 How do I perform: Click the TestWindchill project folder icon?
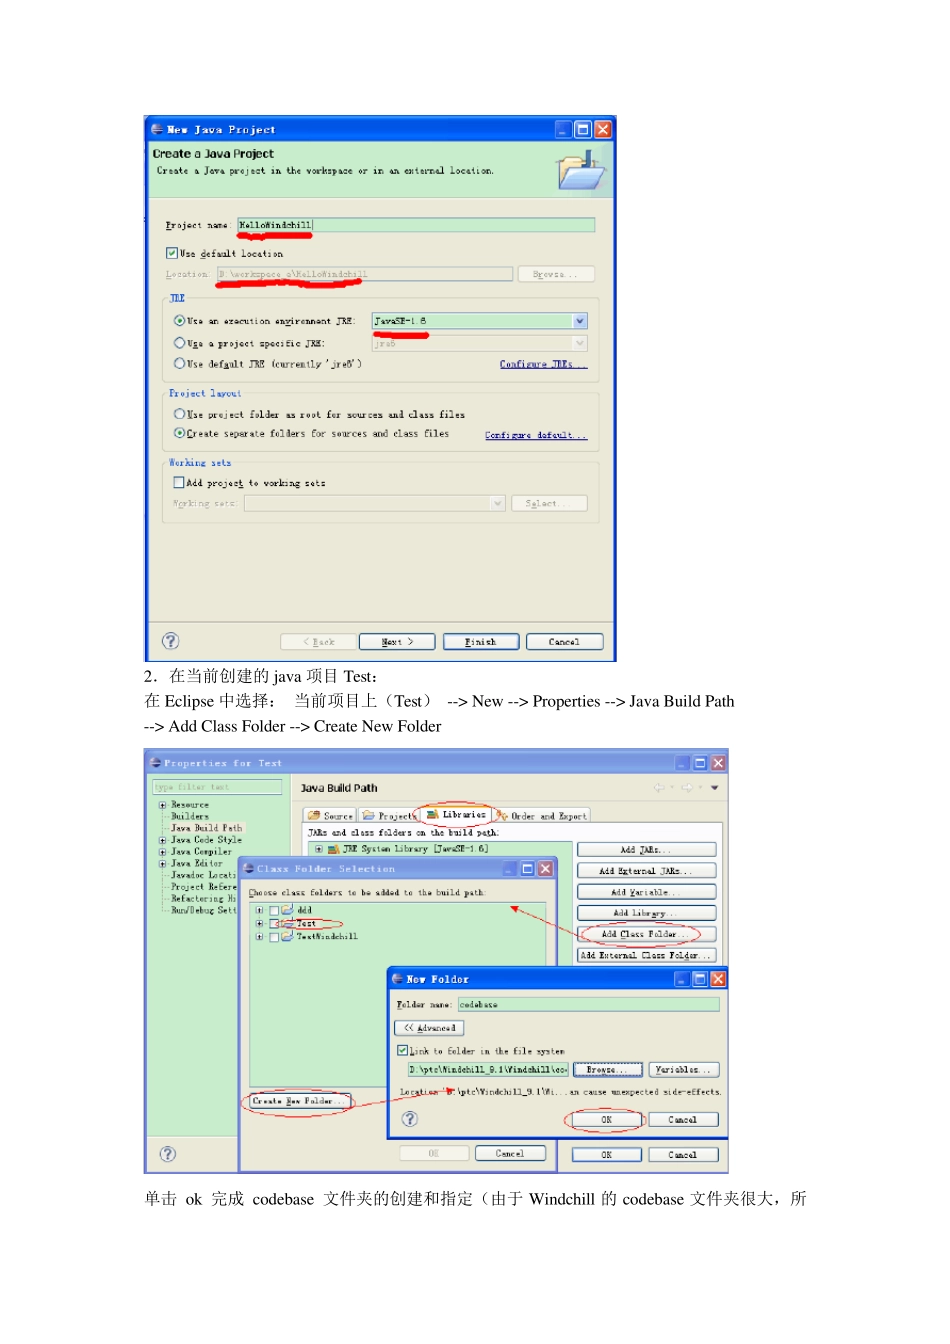tap(288, 937)
